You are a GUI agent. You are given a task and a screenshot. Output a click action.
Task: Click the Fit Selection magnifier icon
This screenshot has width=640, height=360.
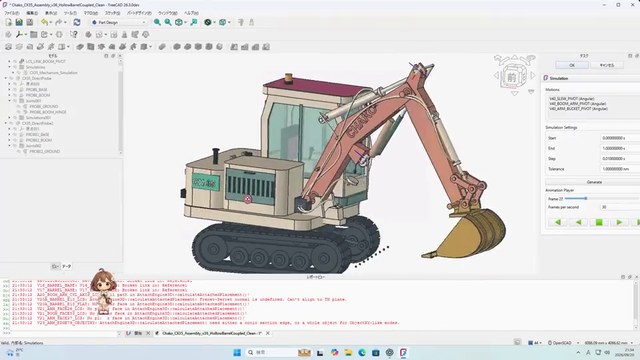[168, 22]
